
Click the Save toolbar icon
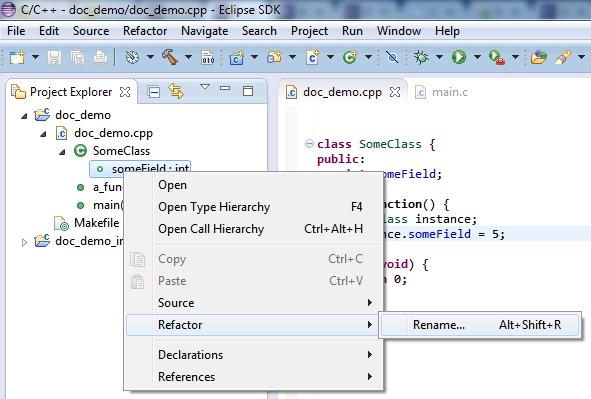(x=54, y=58)
